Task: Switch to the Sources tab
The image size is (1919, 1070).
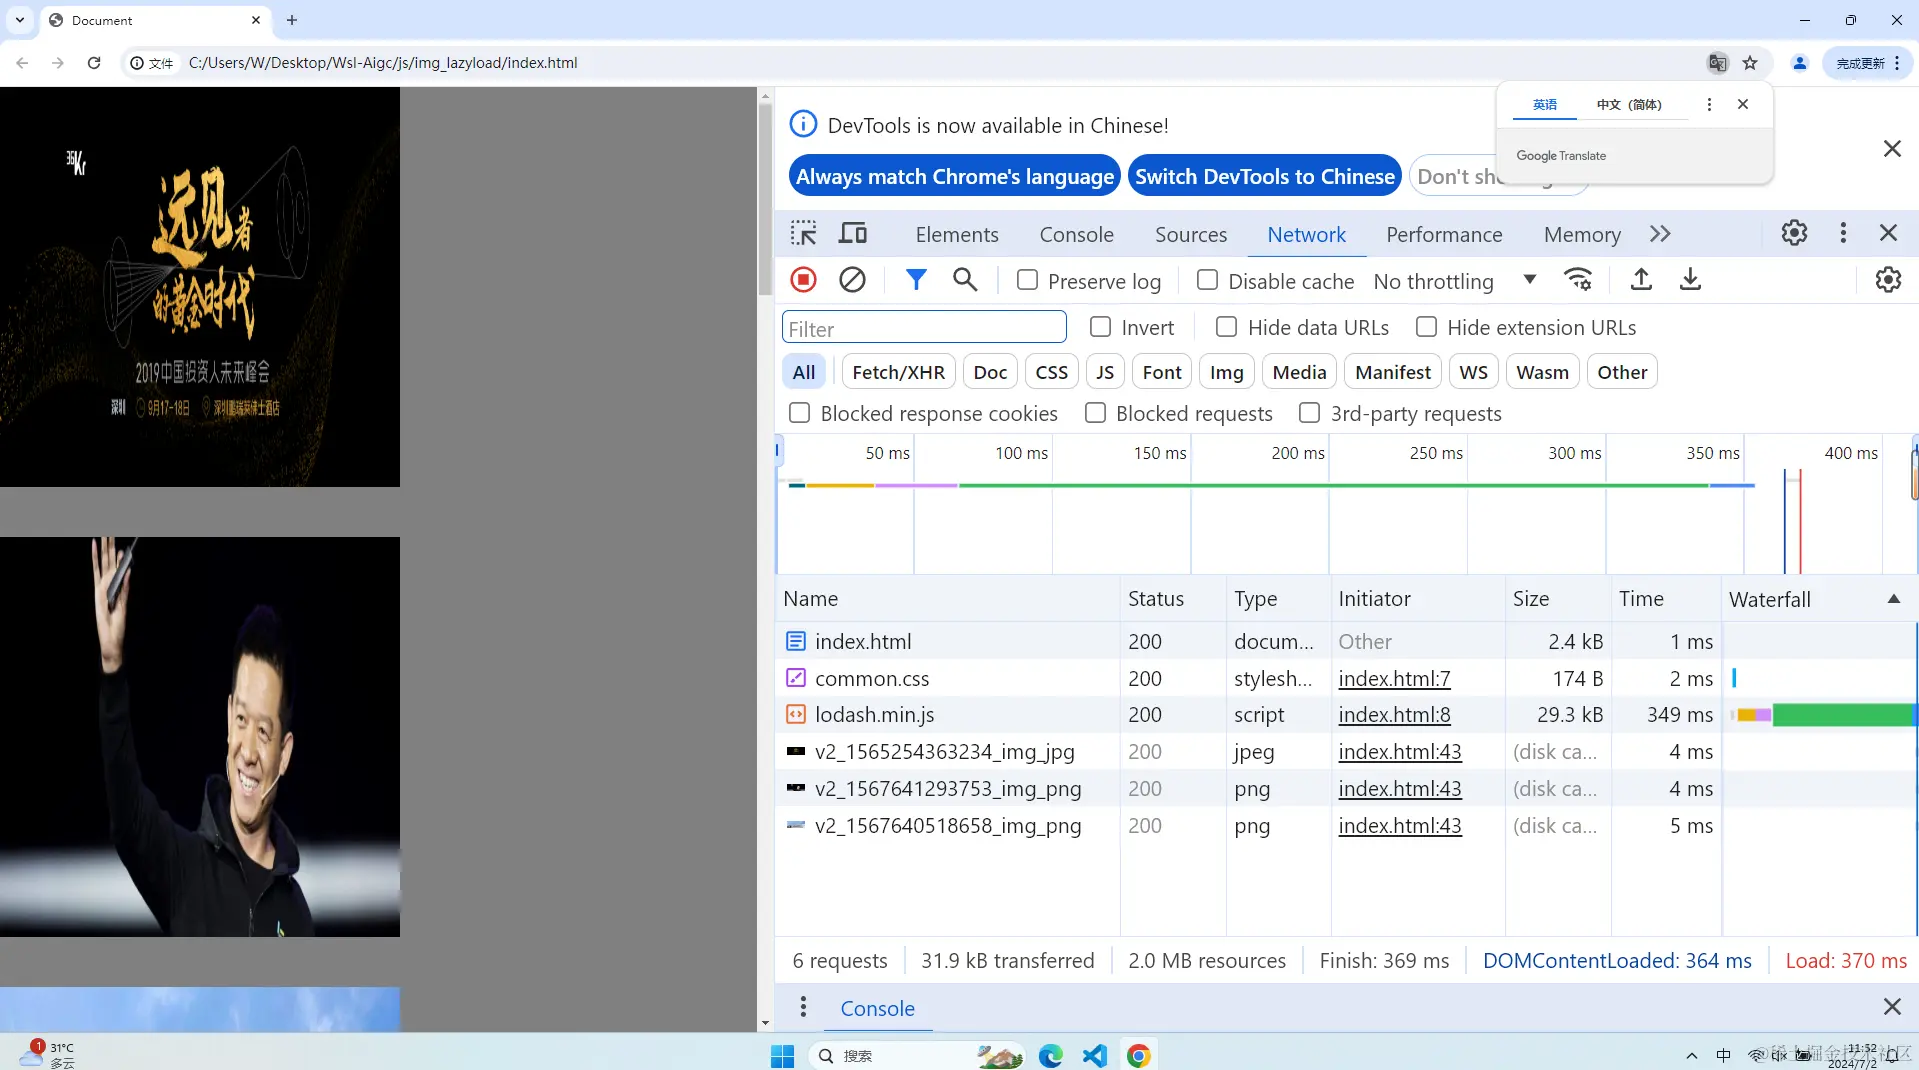Action: pyautogui.click(x=1190, y=234)
